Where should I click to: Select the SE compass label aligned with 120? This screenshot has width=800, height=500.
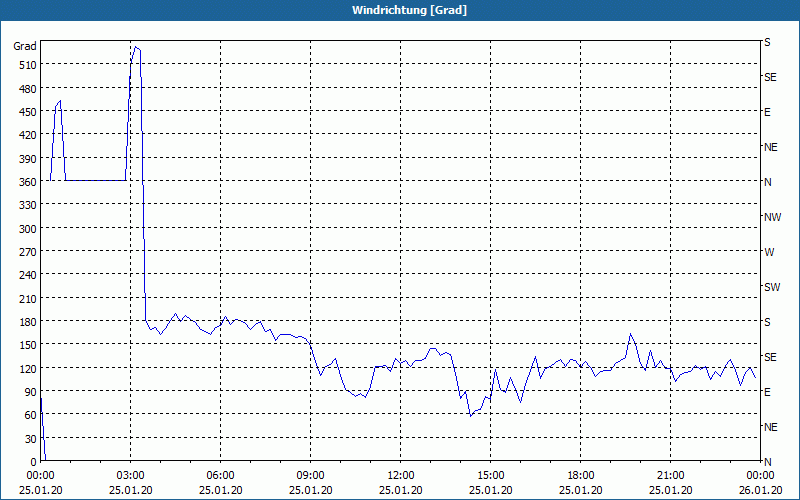(x=770, y=357)
